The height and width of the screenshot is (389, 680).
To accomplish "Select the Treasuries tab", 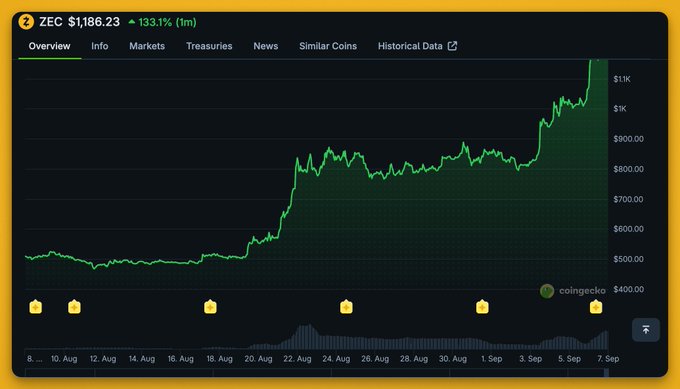I will (209, 46).
